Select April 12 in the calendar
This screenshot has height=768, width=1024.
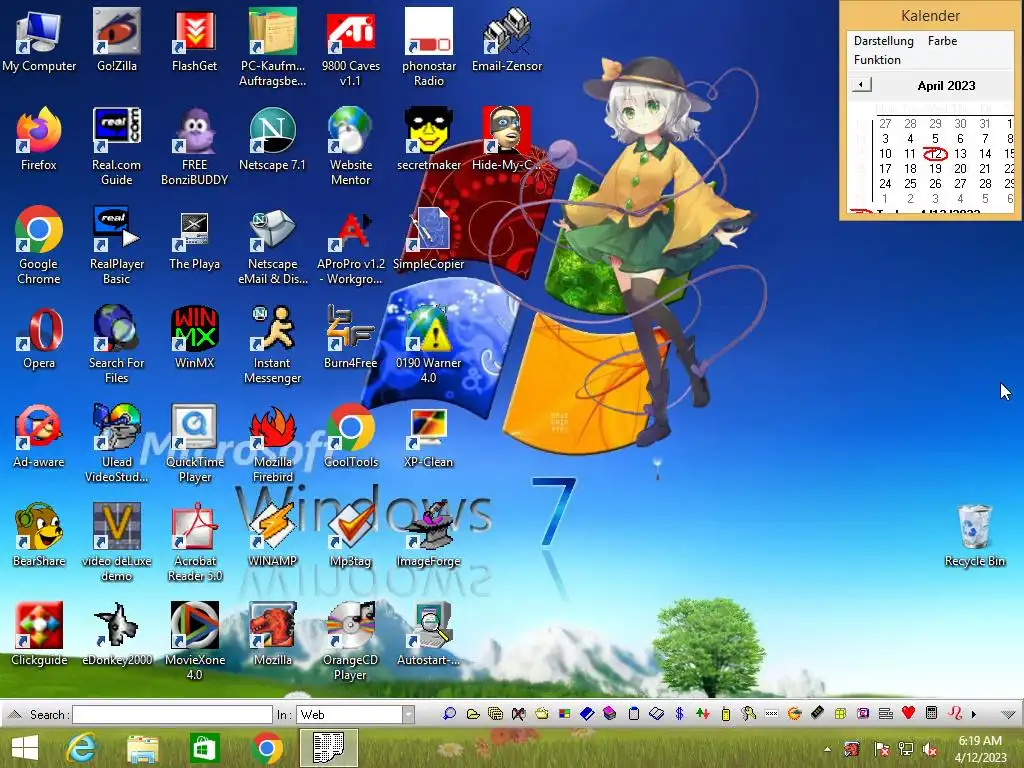(935, 153)
